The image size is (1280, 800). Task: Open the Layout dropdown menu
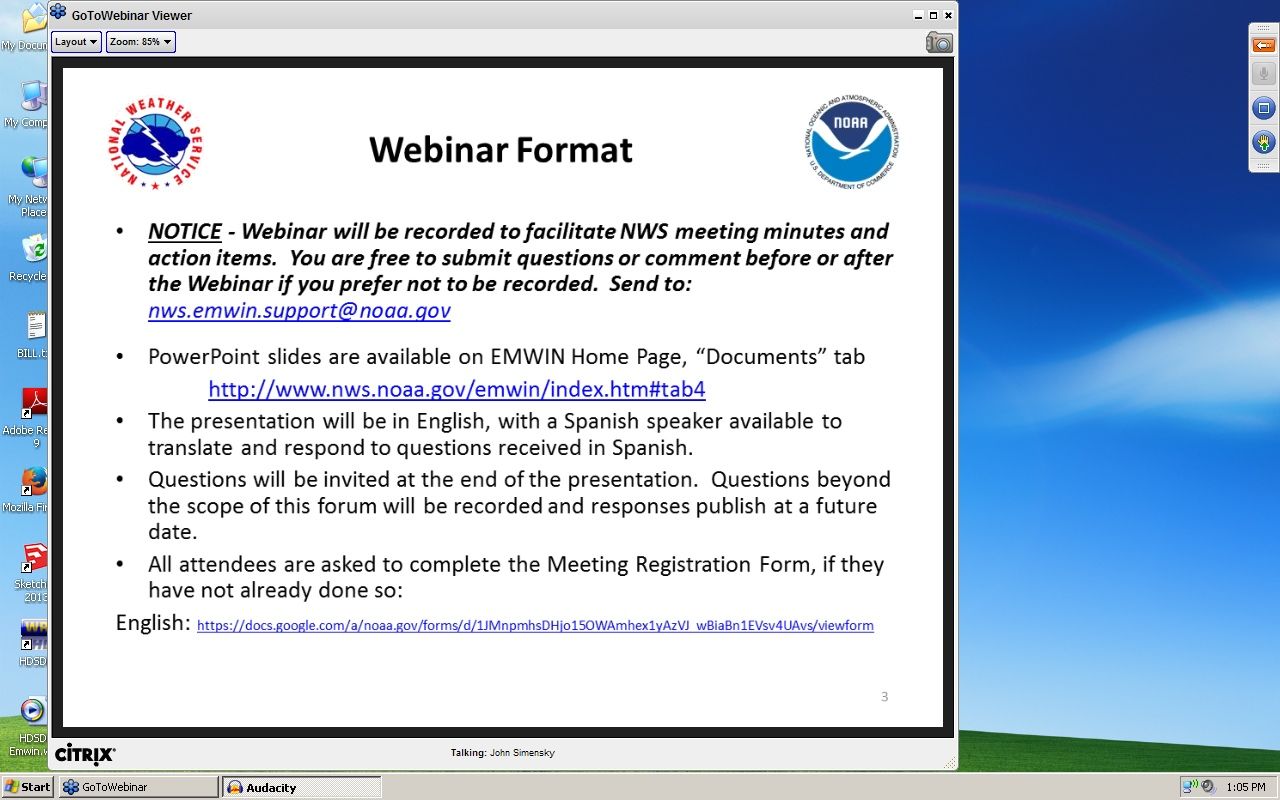[x=76, y=42]
